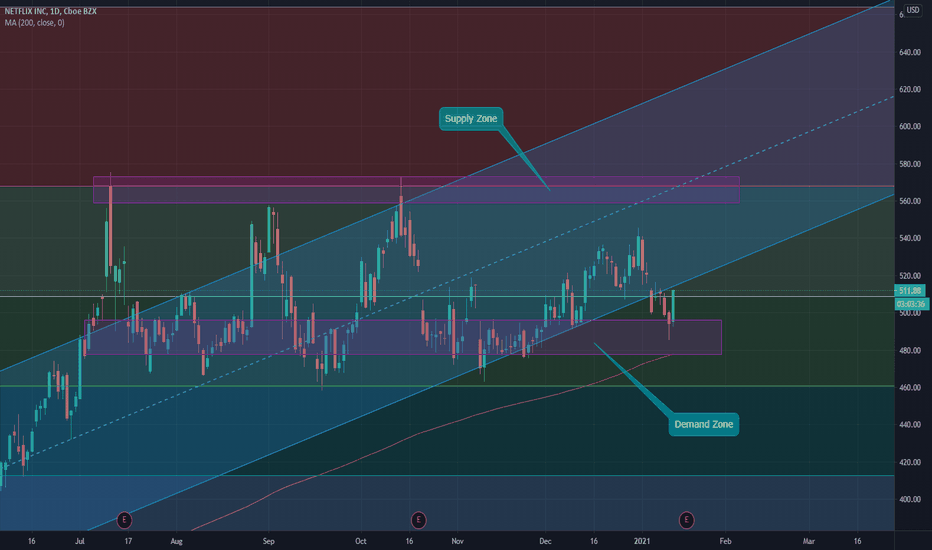Click the 540.00 price axis label
This screenshot has width=932, height=550.
coord(910,238)
